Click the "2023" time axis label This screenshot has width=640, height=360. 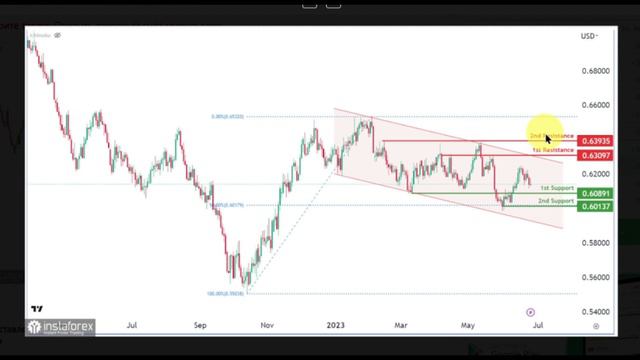click(336, 325)
